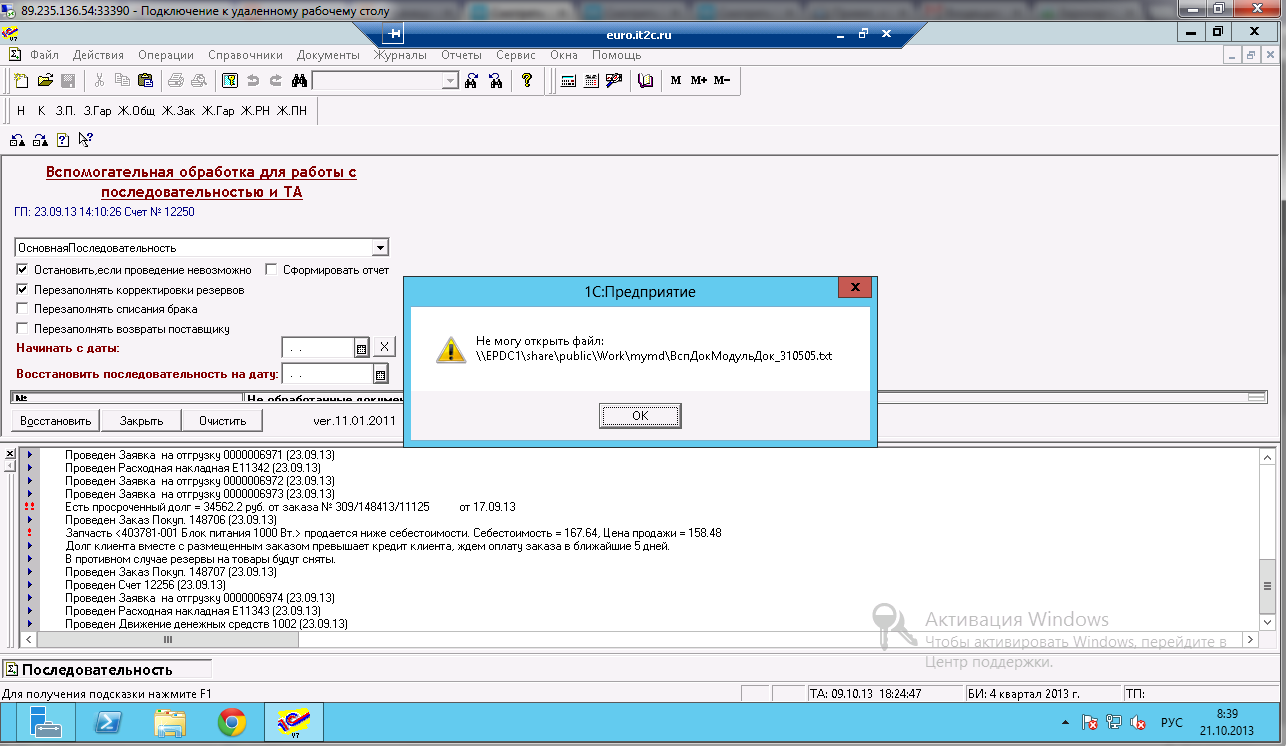
Task: Open the calculator icon in toolbar
Action: [x=568, y=81]
